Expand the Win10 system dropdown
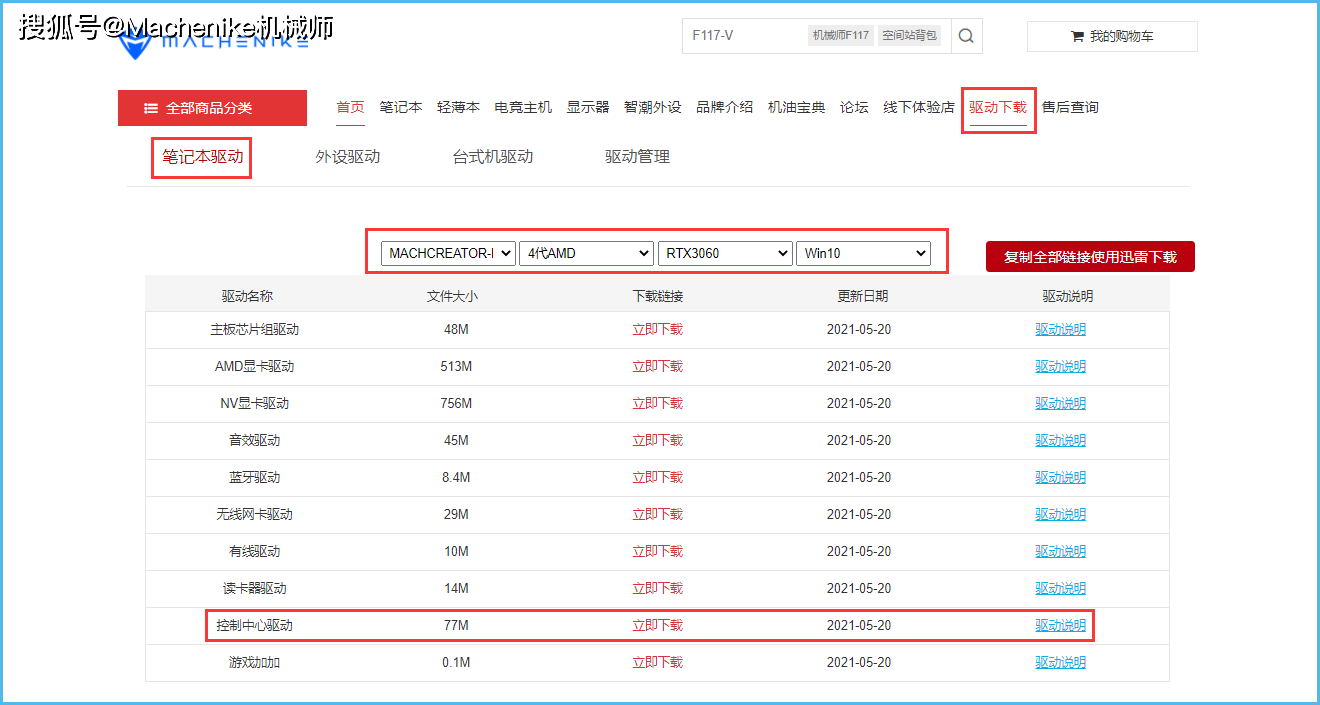Viewport: 1320px width, 705px height. click(x=864, y=253)
